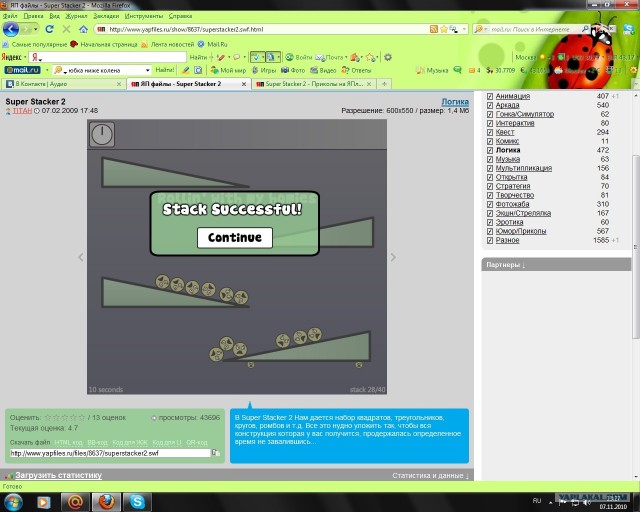Toggle the Логика category checkbox
Image resolution: width=640 pixels, height=512 pixels.
tap(490, 150)
